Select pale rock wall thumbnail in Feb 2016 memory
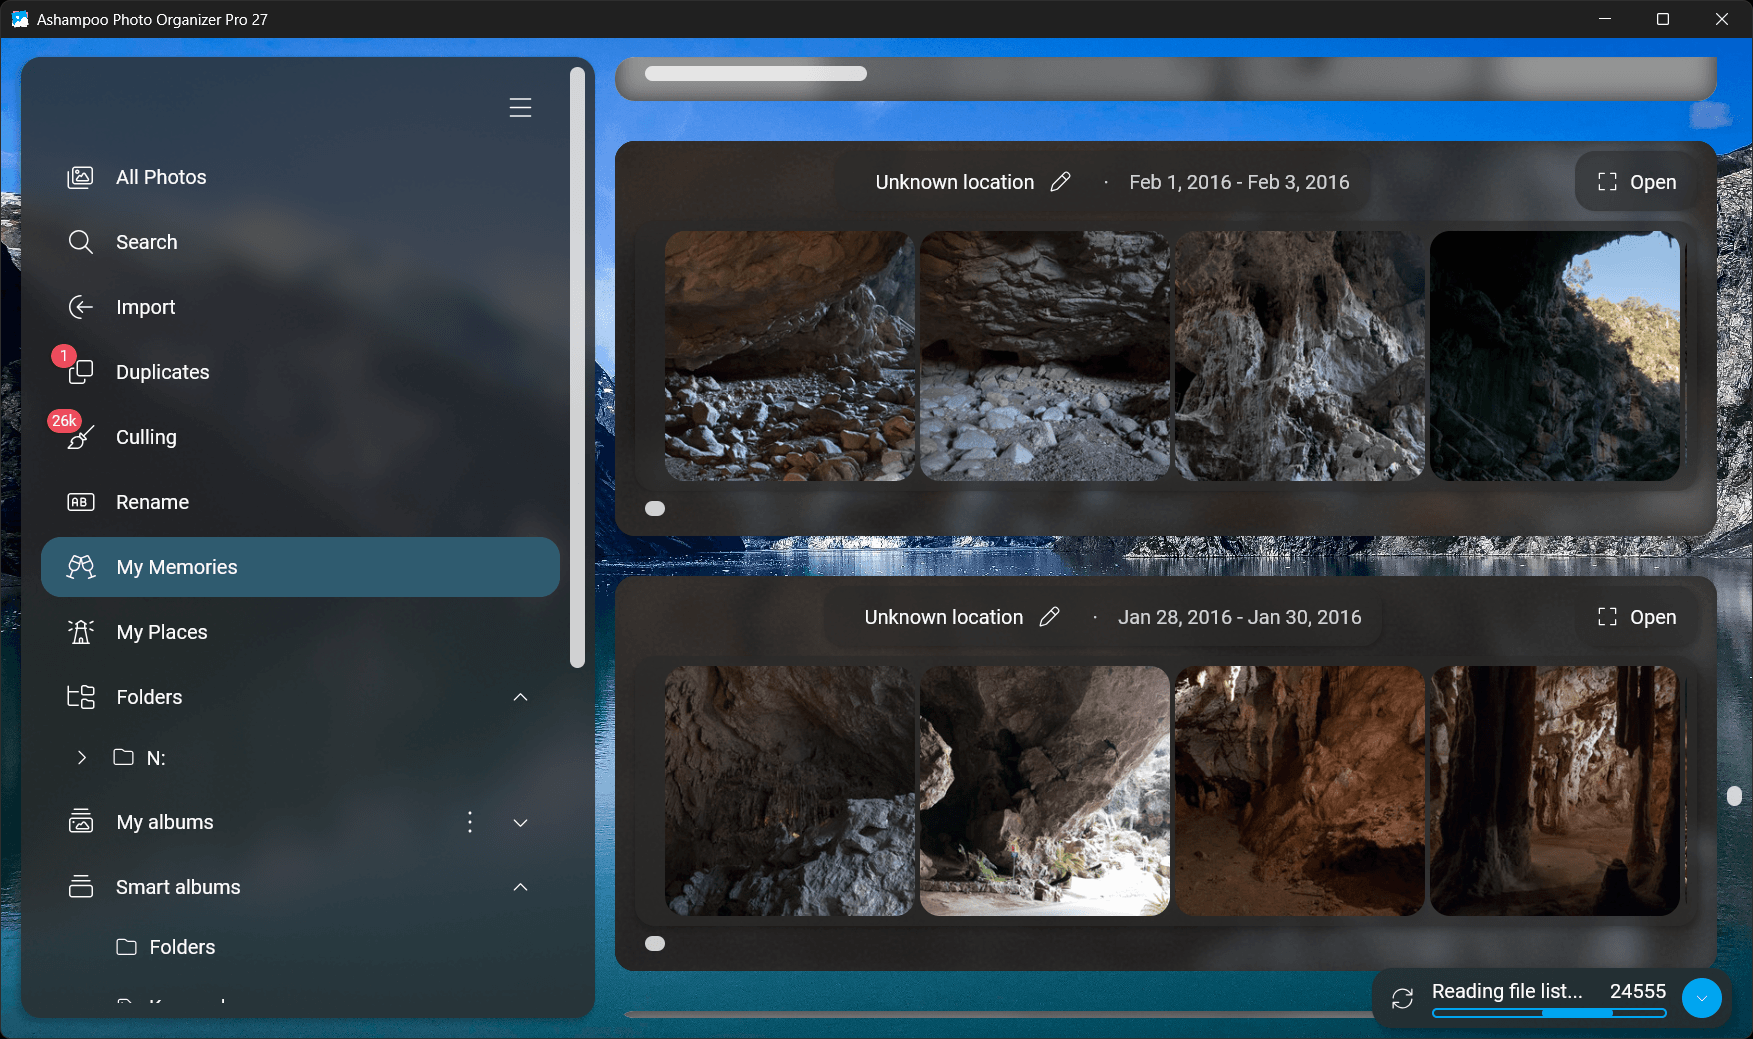The height and width of the screenshot is (1039, 1753). pyautogui.click(x=1299, y=356)
